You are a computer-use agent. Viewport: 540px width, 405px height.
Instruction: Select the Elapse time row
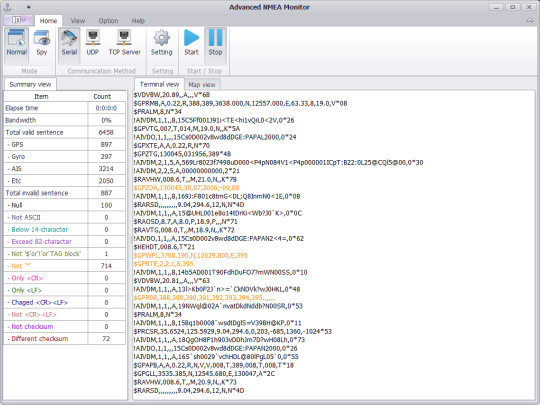tap(64, 108)
